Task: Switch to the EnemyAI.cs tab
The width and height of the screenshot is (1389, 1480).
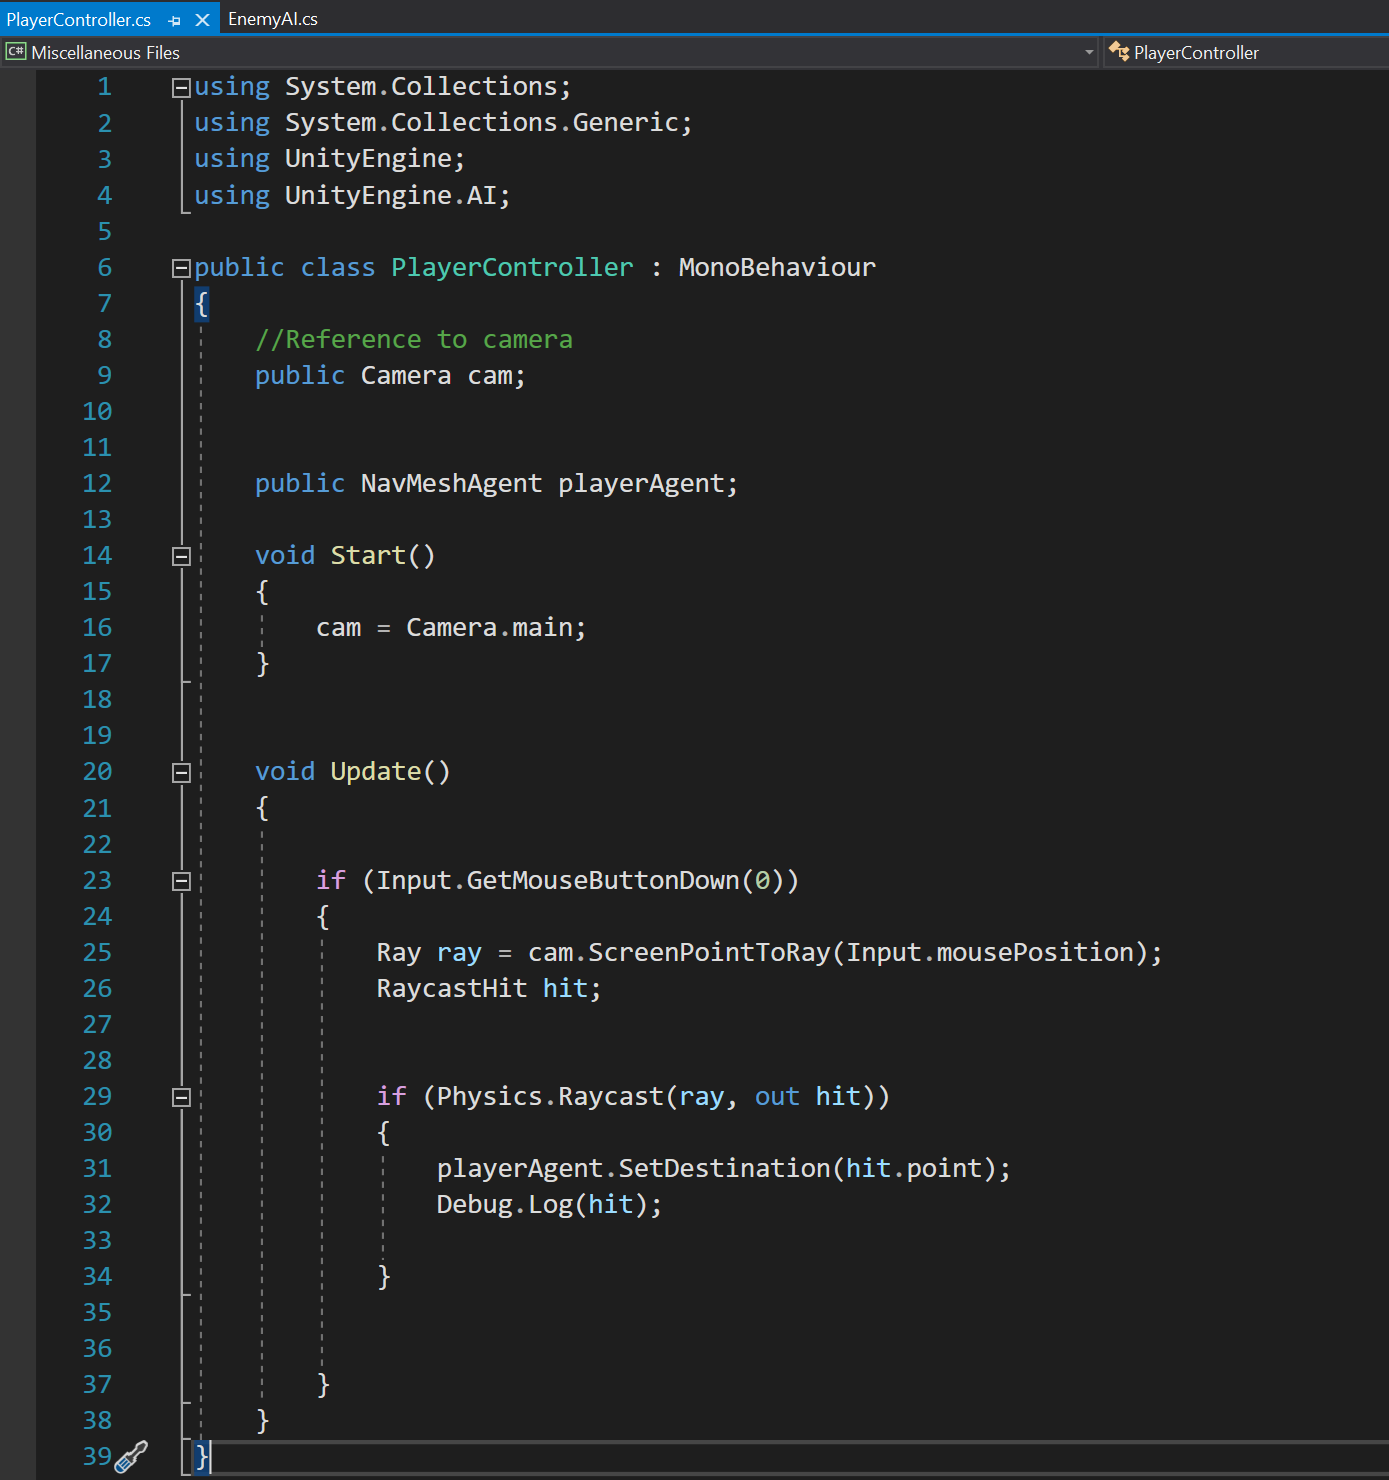Action: (272, 19)
